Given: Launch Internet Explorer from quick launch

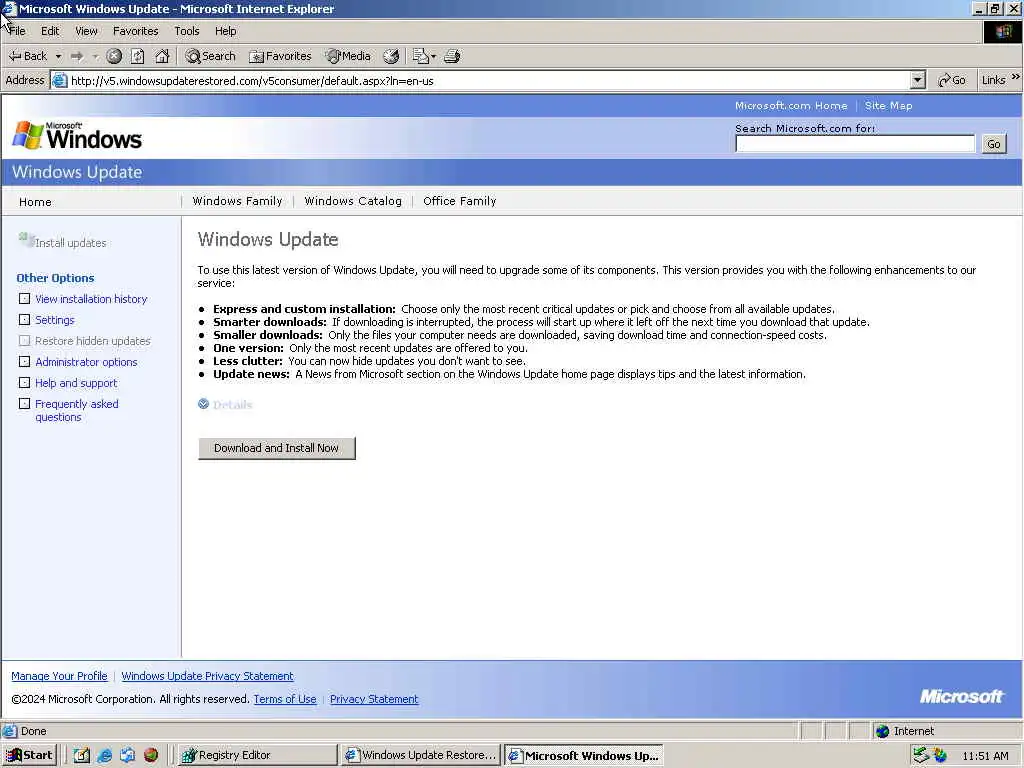Looking at the screenshot, I should pyautogui.click(x=104, y=755).
